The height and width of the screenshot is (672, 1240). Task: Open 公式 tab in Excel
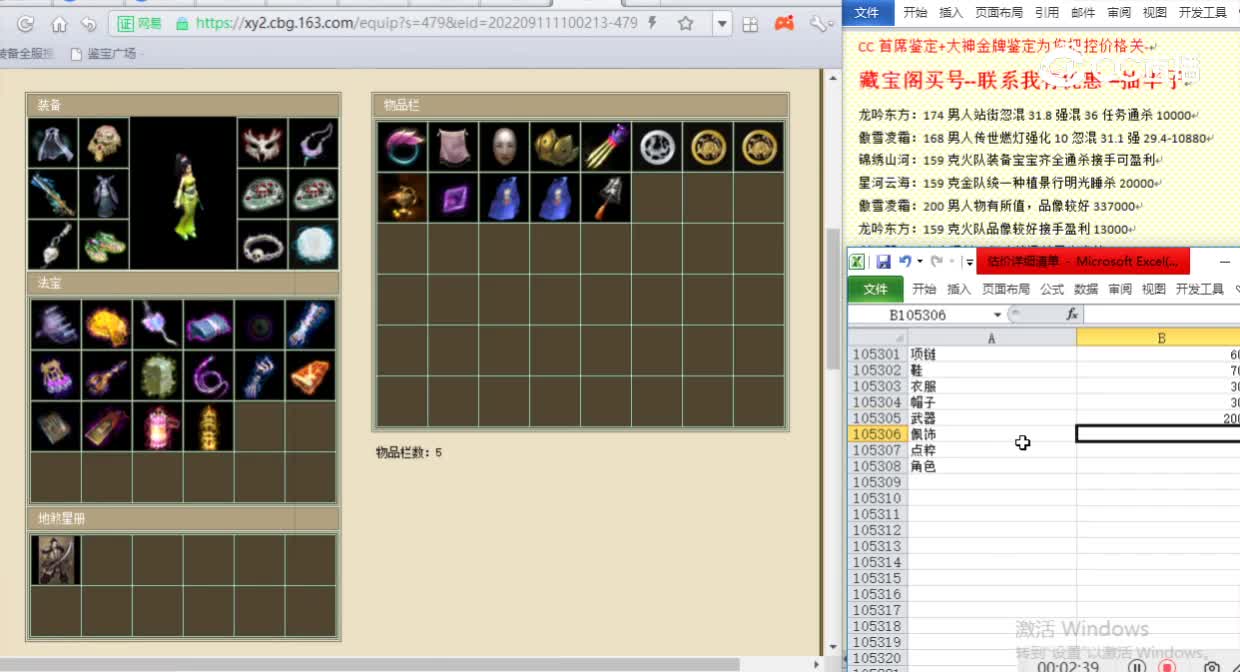click(x=1052, y=289)
